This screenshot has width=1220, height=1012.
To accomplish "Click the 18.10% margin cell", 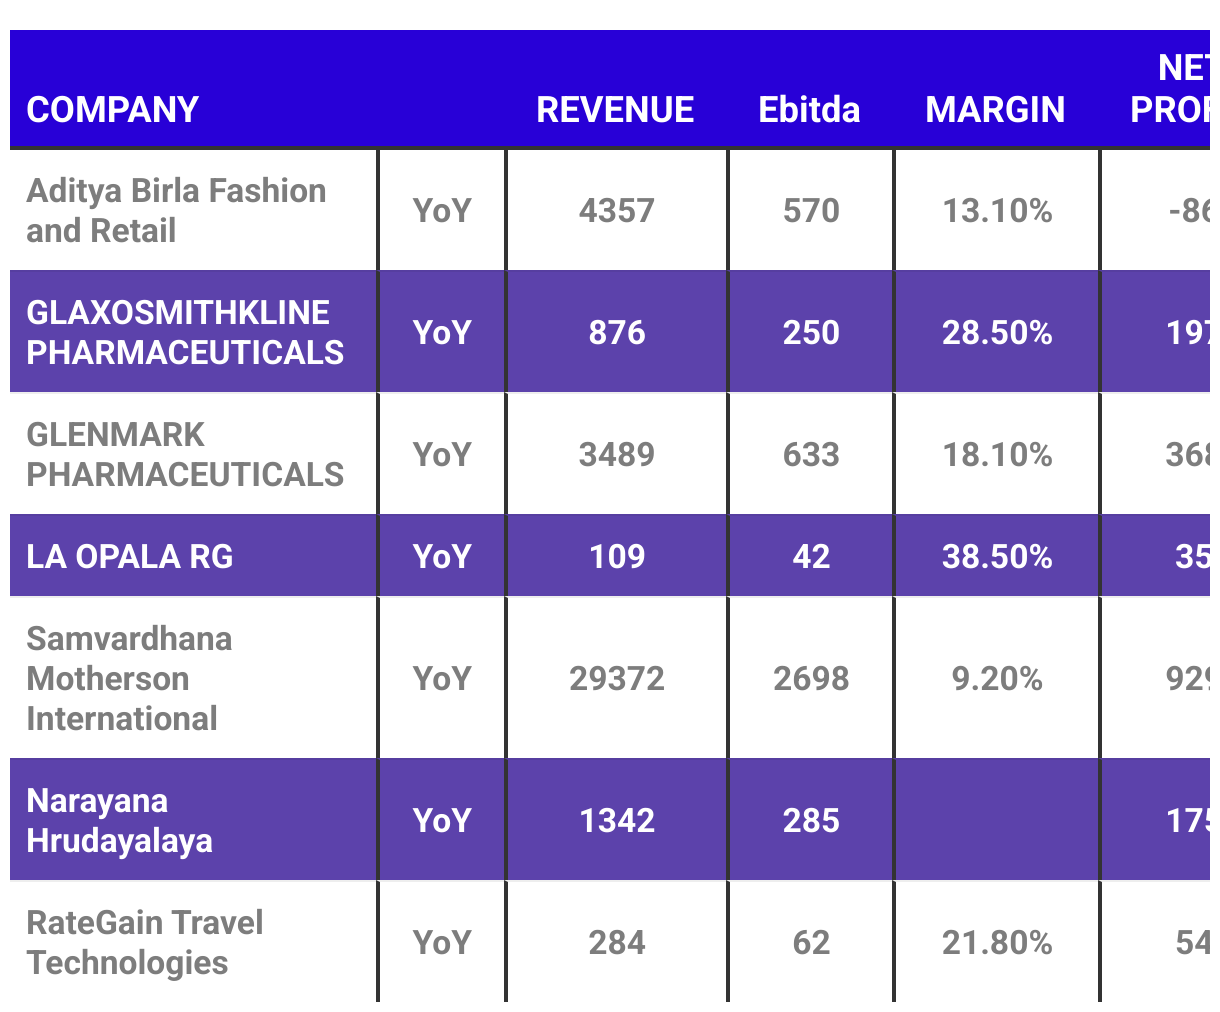I will click(997, 455).
